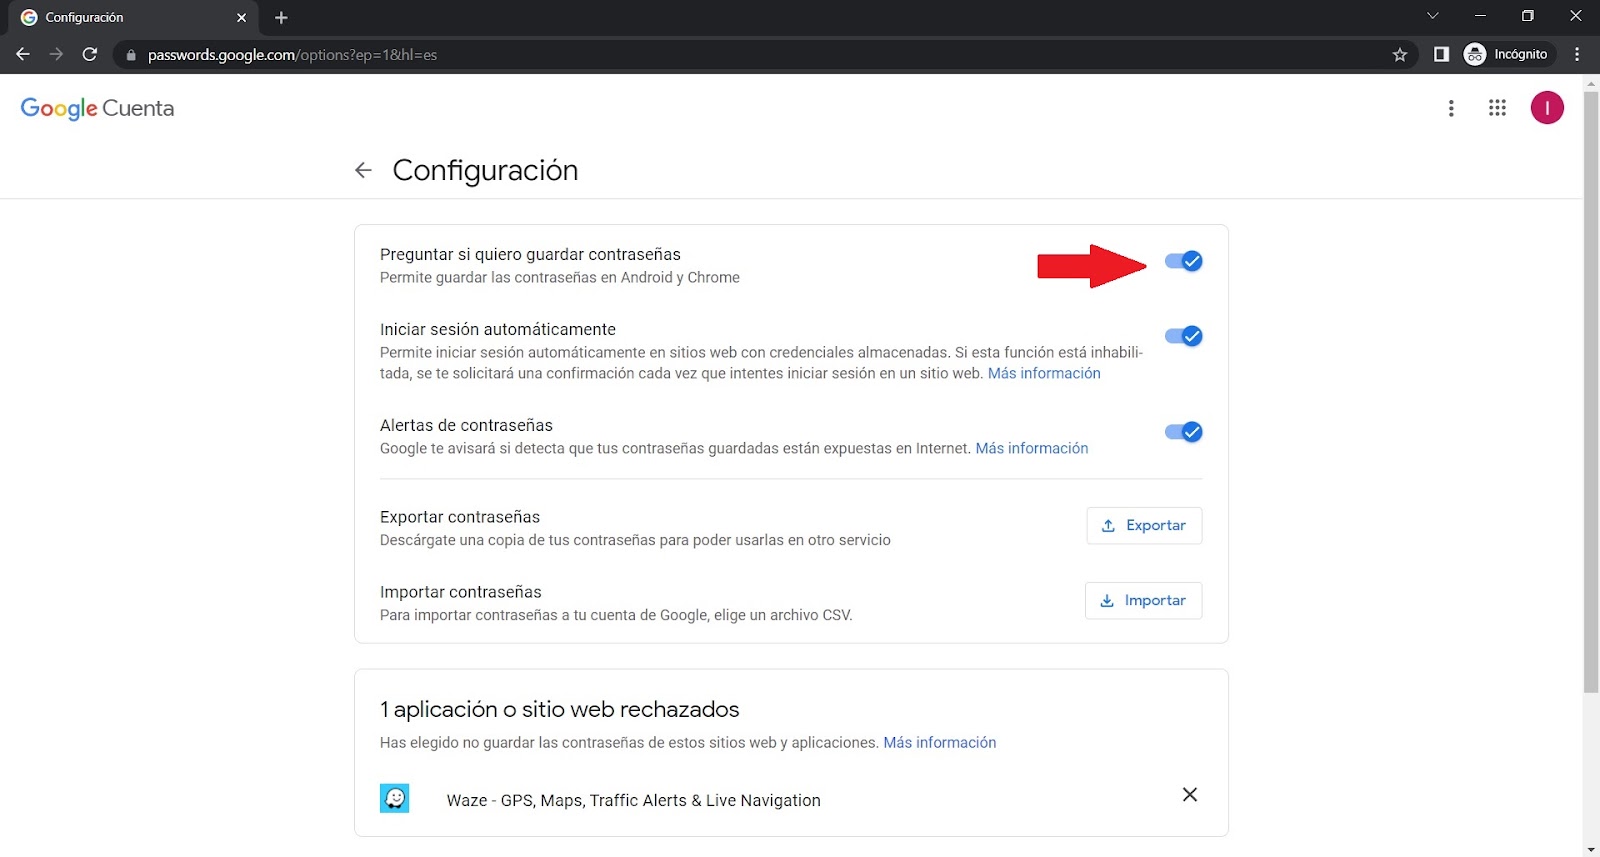Click the Google Cuenta logo
Screen dimensions: 1600x857
click(97, 108)
